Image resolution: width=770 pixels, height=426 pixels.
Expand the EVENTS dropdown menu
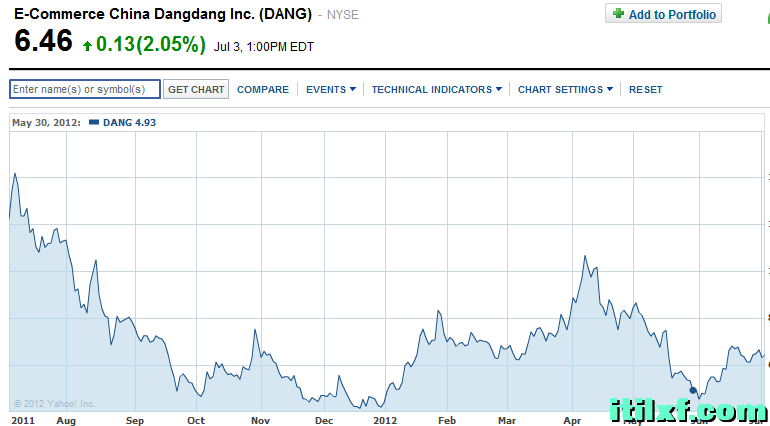click(330, 89)
